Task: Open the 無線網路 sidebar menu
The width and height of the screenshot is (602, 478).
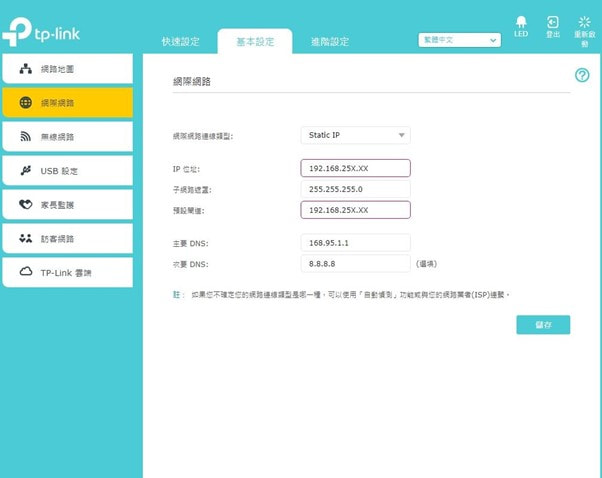Action: pos(68,137)
